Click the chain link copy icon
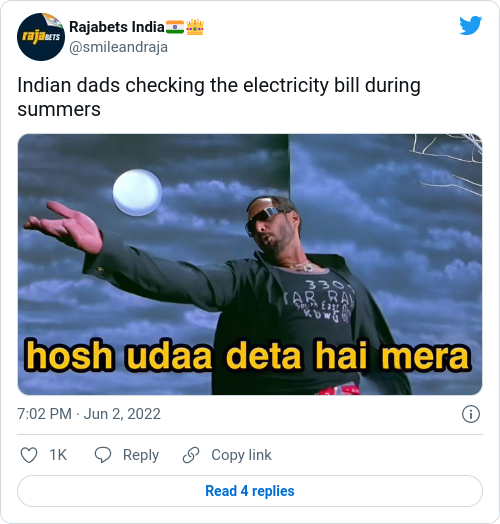 pyautogui.click(x=191, y=455)
